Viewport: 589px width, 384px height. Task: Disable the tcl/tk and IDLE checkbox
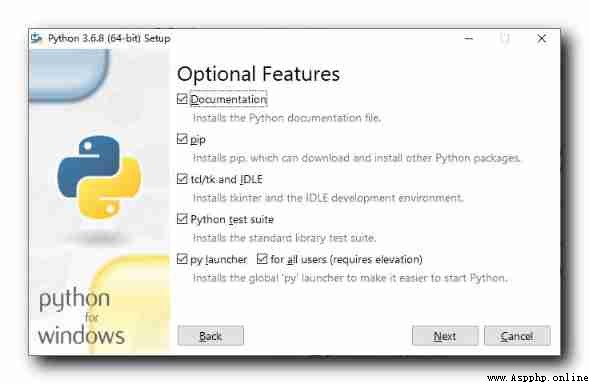182,179
